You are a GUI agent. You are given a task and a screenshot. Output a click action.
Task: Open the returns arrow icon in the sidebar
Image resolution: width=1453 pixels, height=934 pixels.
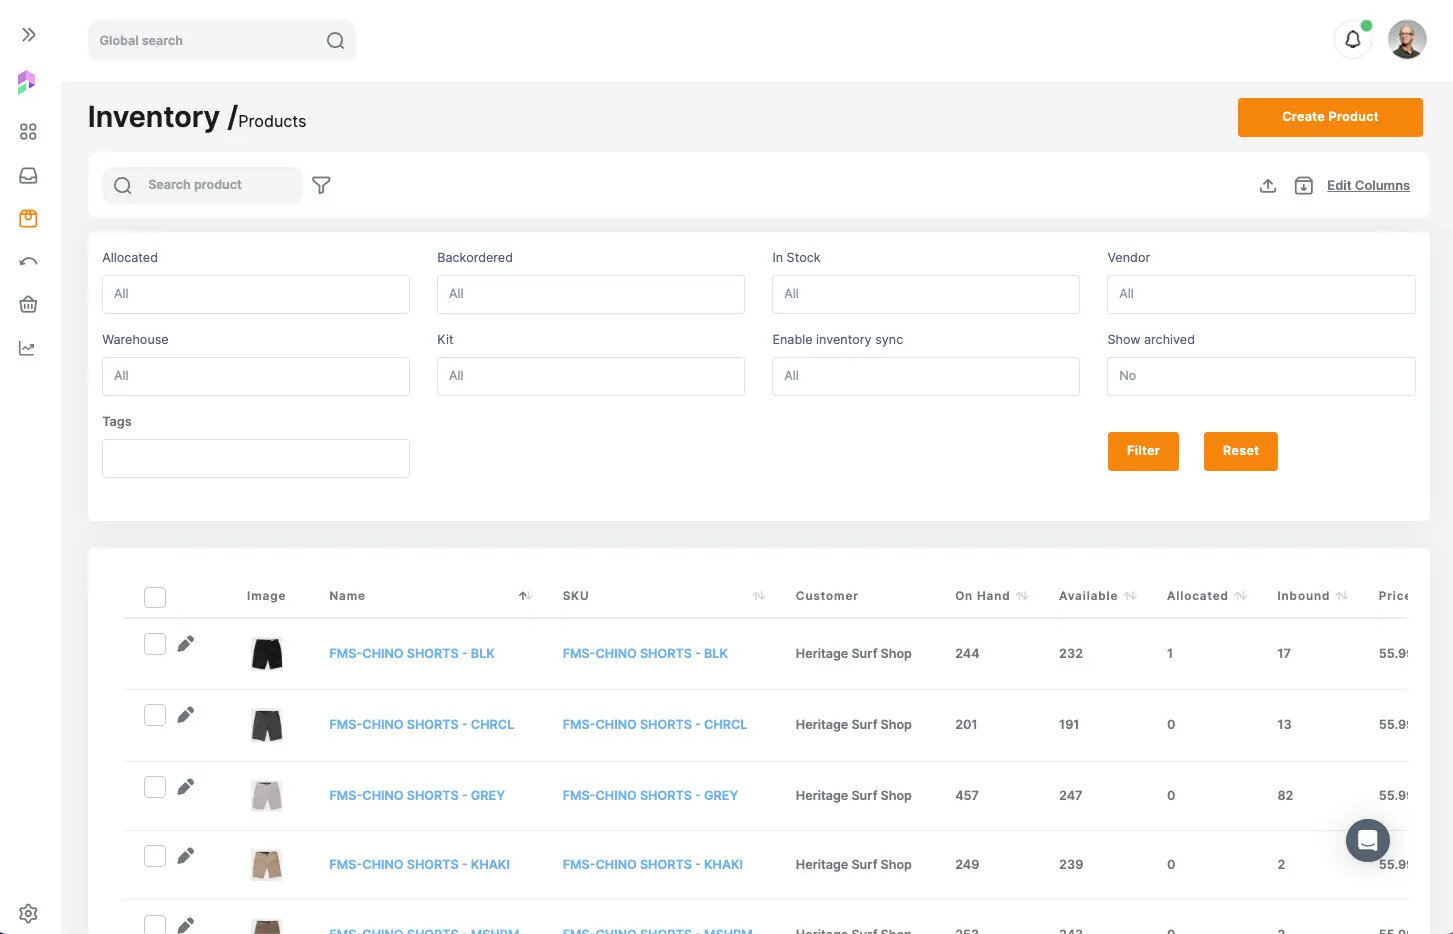click(x=28, y=262)
